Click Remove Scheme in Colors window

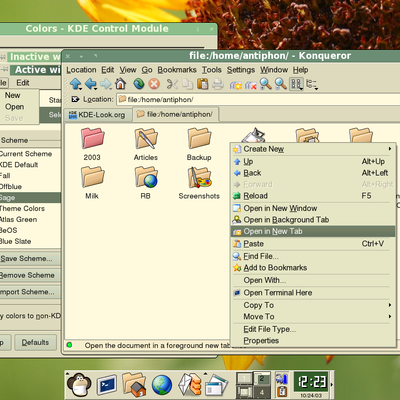click(30, 275)
